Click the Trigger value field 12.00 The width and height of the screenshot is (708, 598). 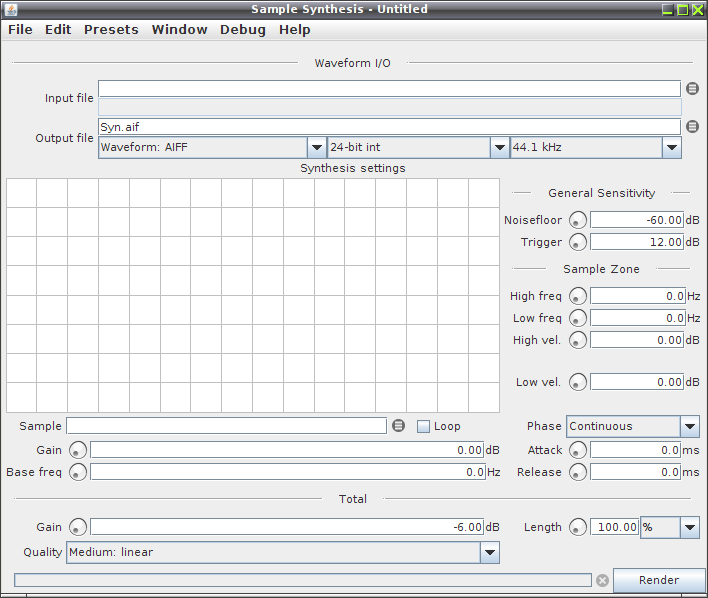pos(637,242)
